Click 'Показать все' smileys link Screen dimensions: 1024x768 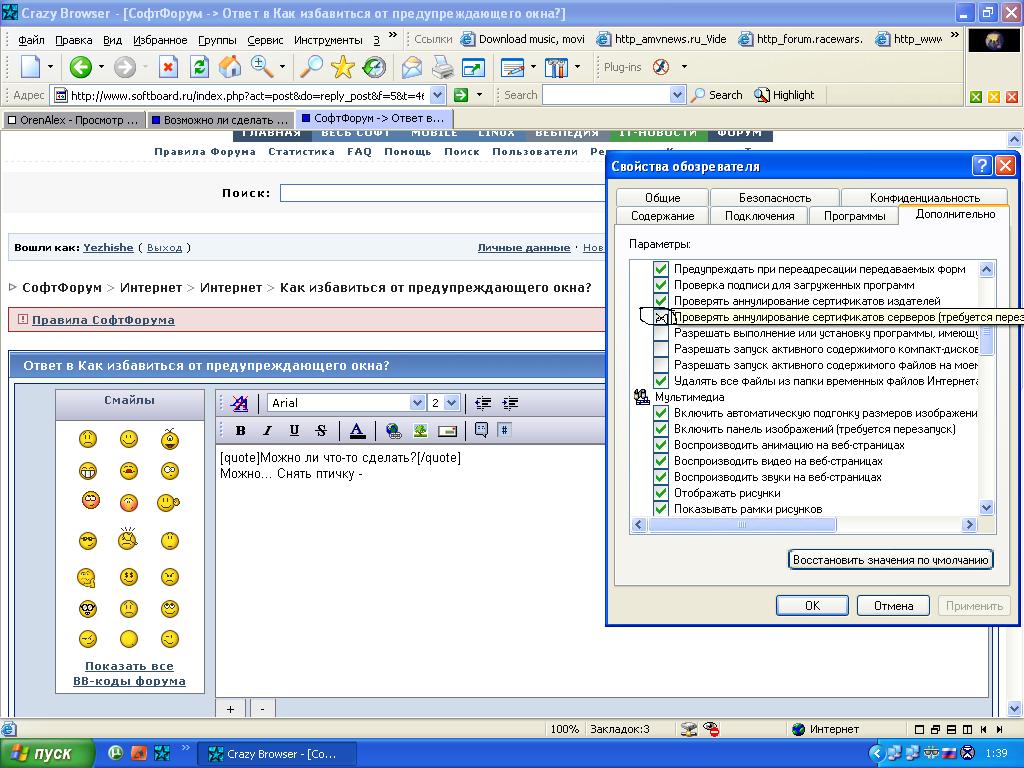point(129,666)
